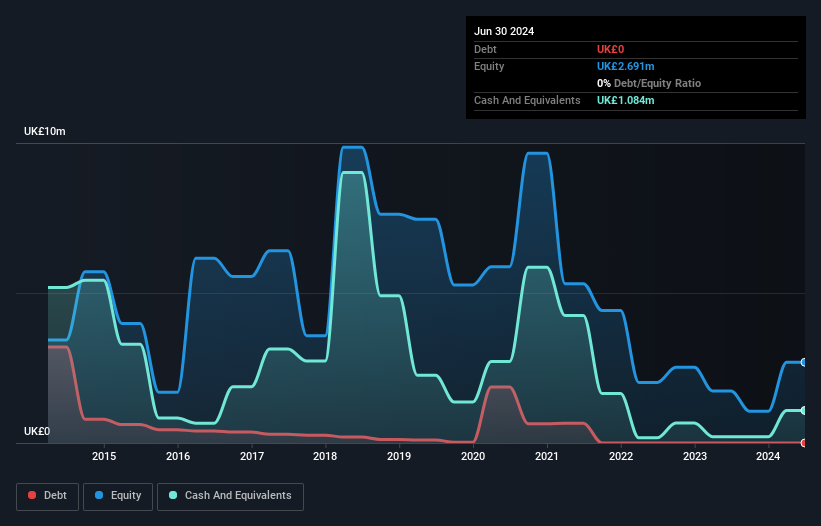Viewport: 821px width, 526px height.
Task: Click the Debt label in the tooltip
Action: point(485,49)
